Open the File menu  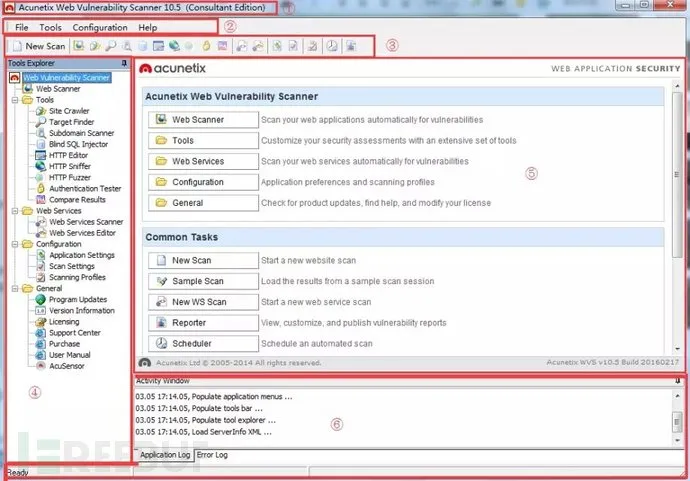(x=22, y=27)
